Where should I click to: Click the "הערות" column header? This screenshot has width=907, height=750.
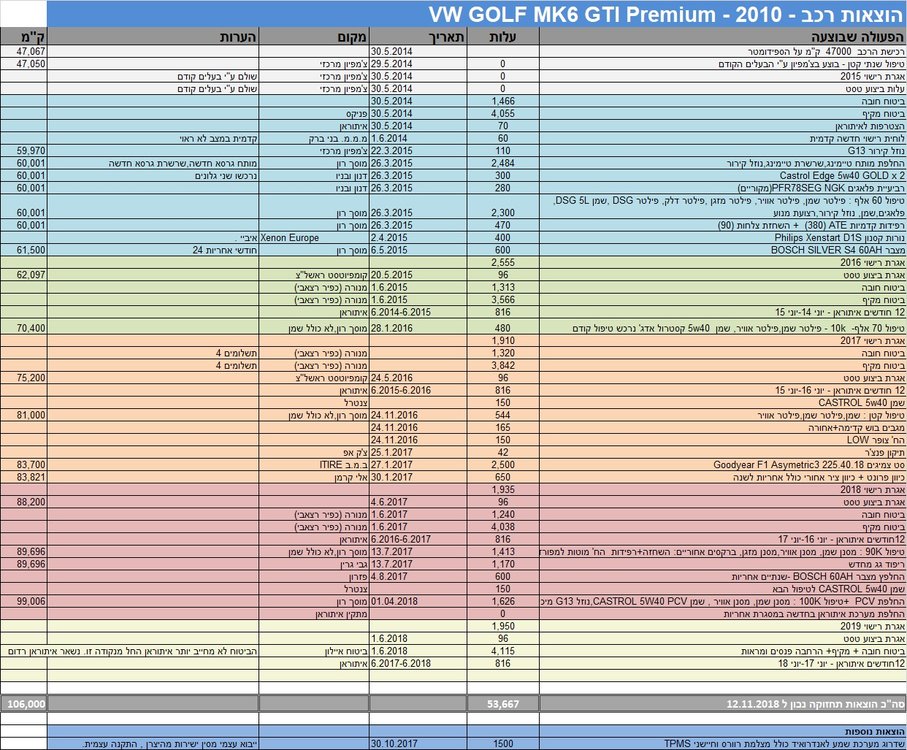[153, 36]
